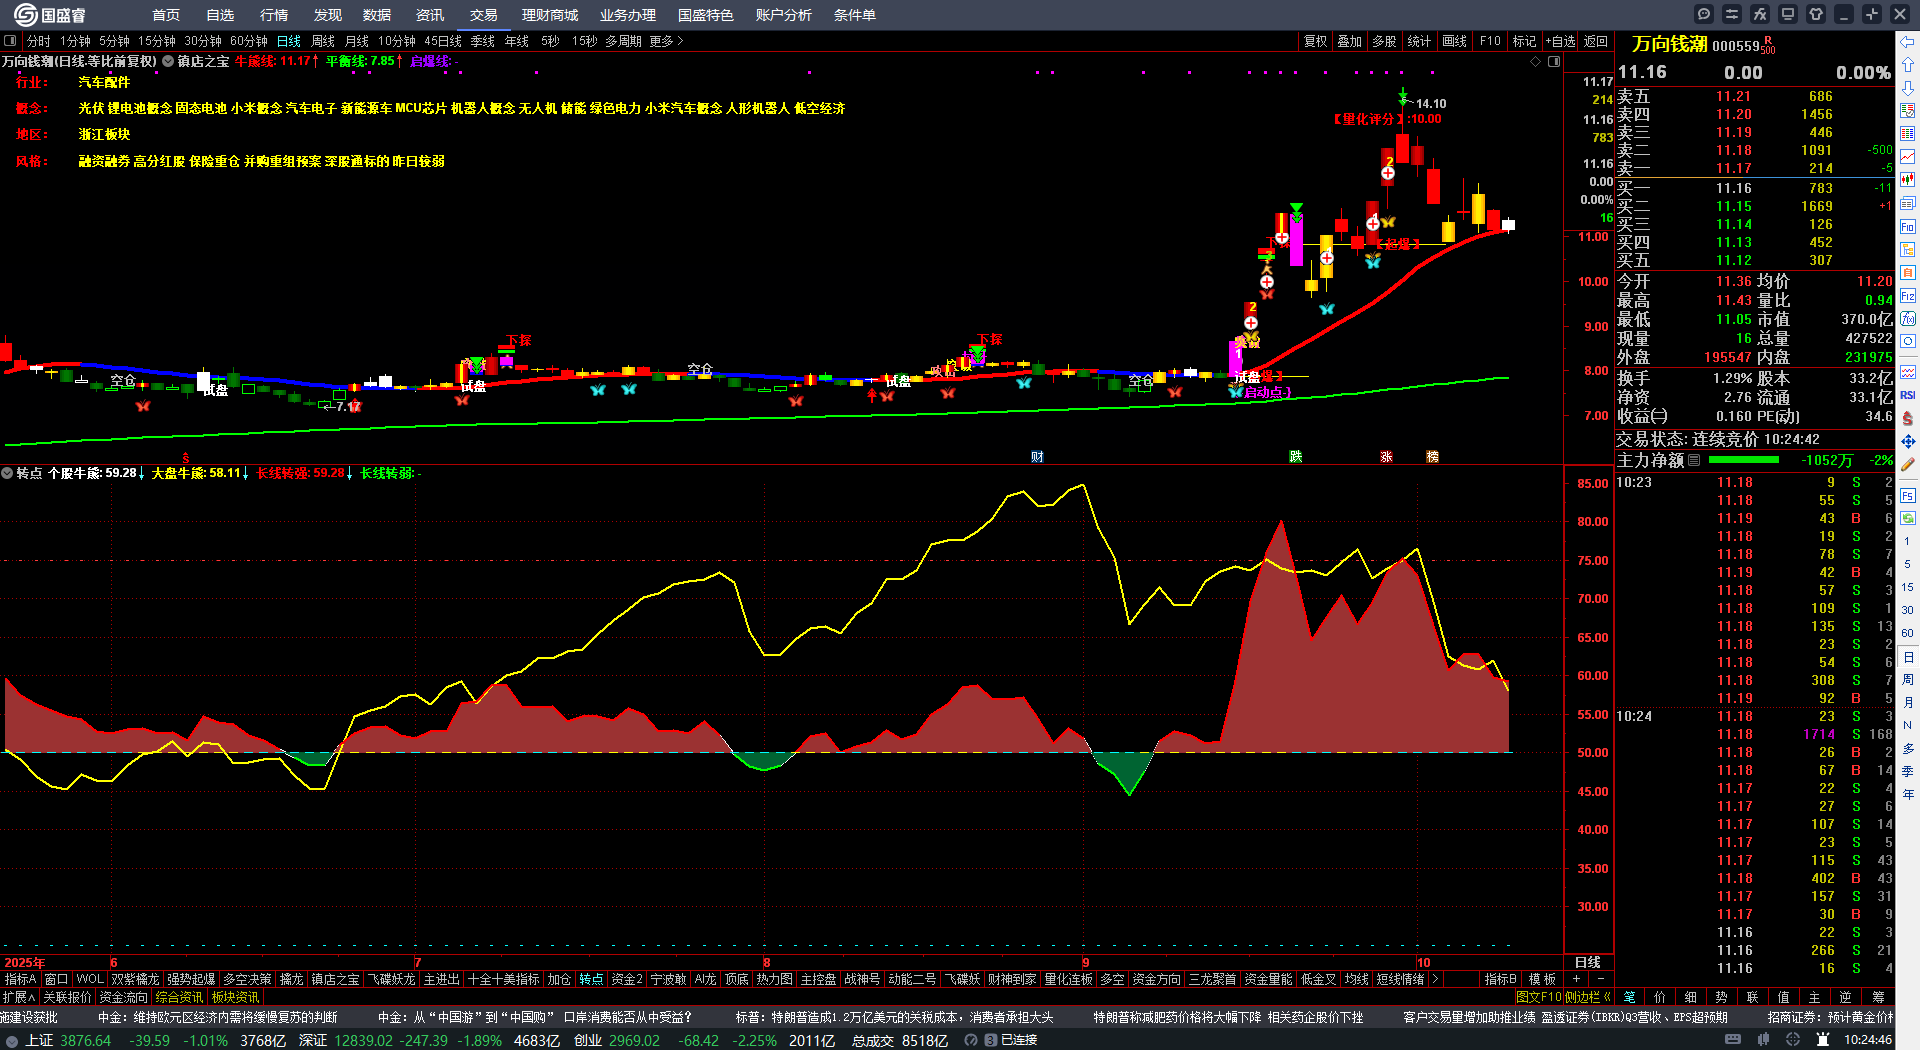Click the crosshair target status icon

coord(1794,1040)
